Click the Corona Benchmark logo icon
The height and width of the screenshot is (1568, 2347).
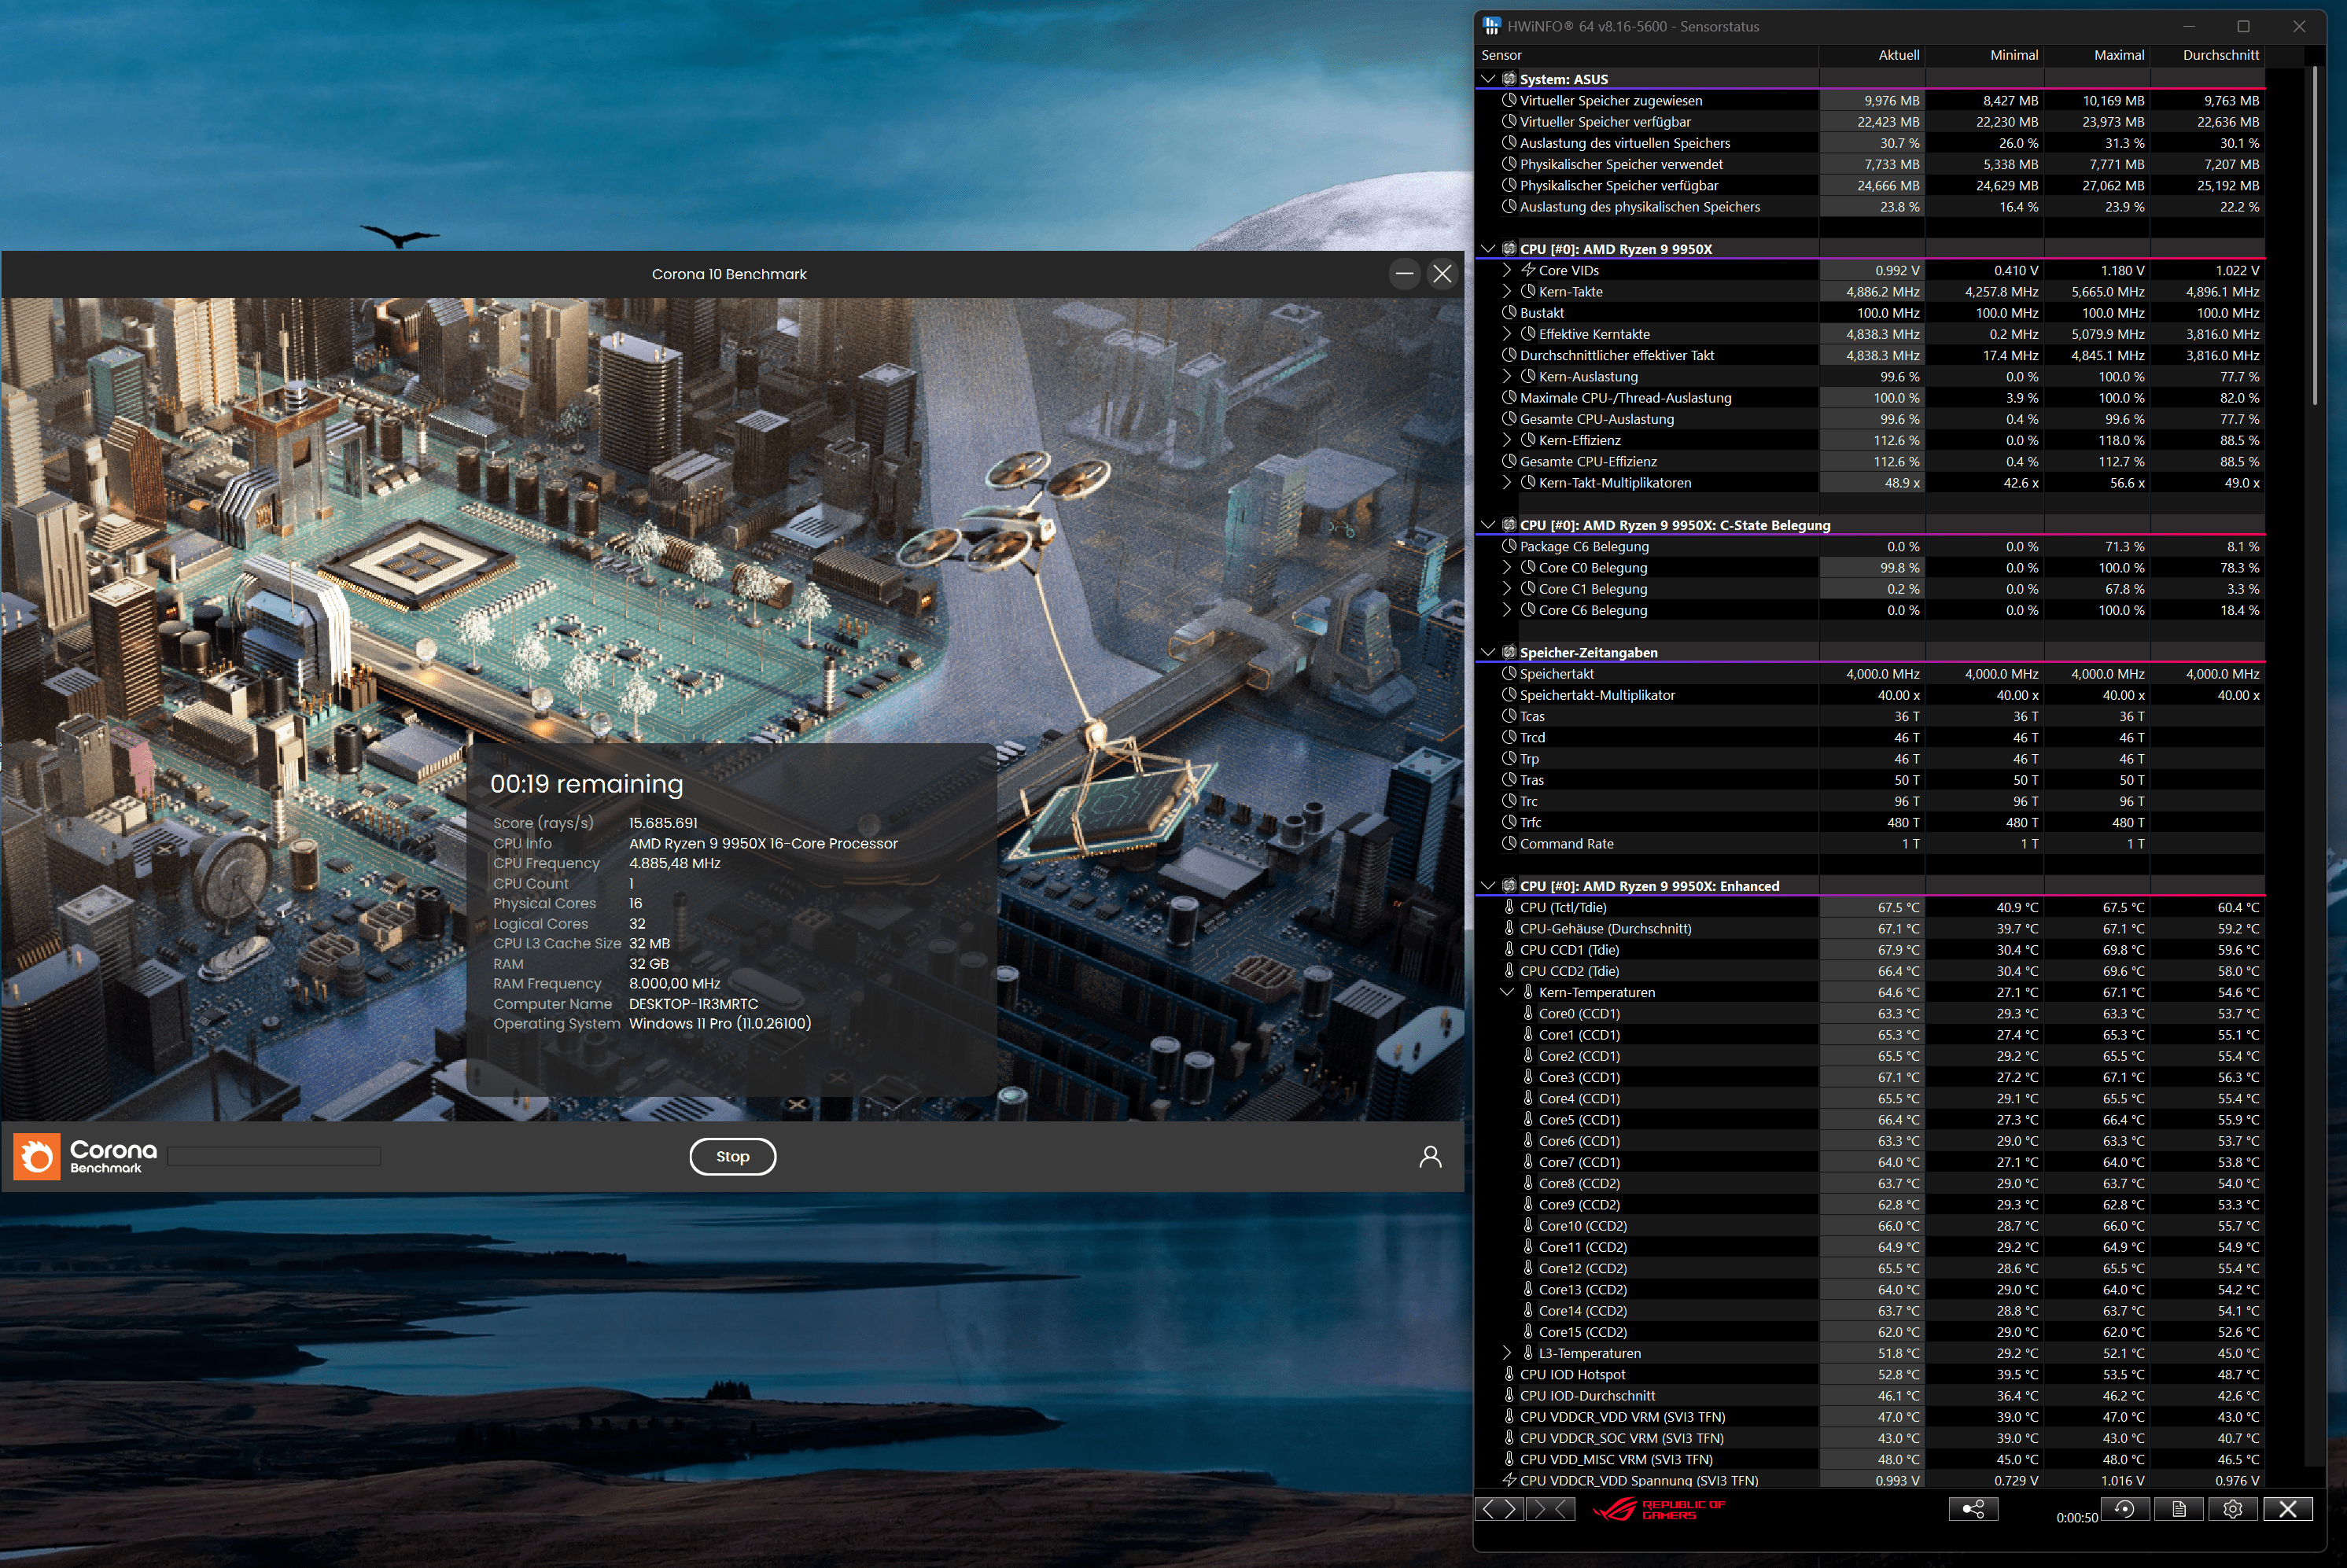point(37,1157)
